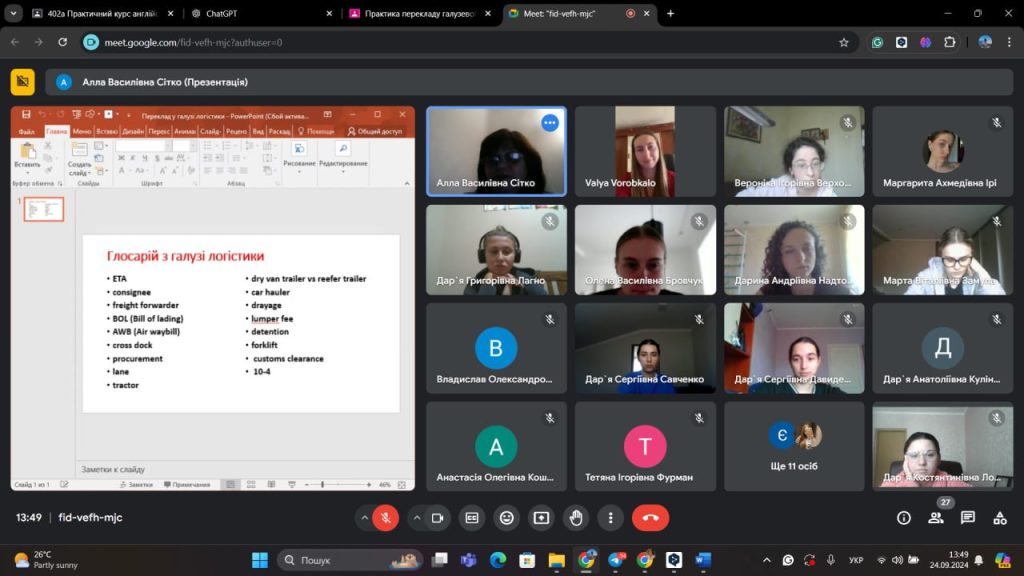Unmute the microphone

pyautogui.click(x=385, y=518)
